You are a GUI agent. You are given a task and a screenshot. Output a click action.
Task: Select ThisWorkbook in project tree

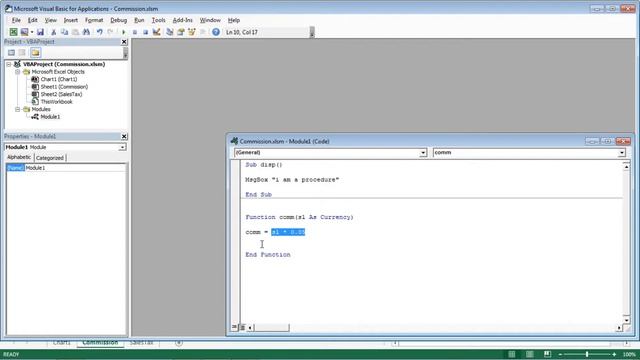(x=56, y=102)
